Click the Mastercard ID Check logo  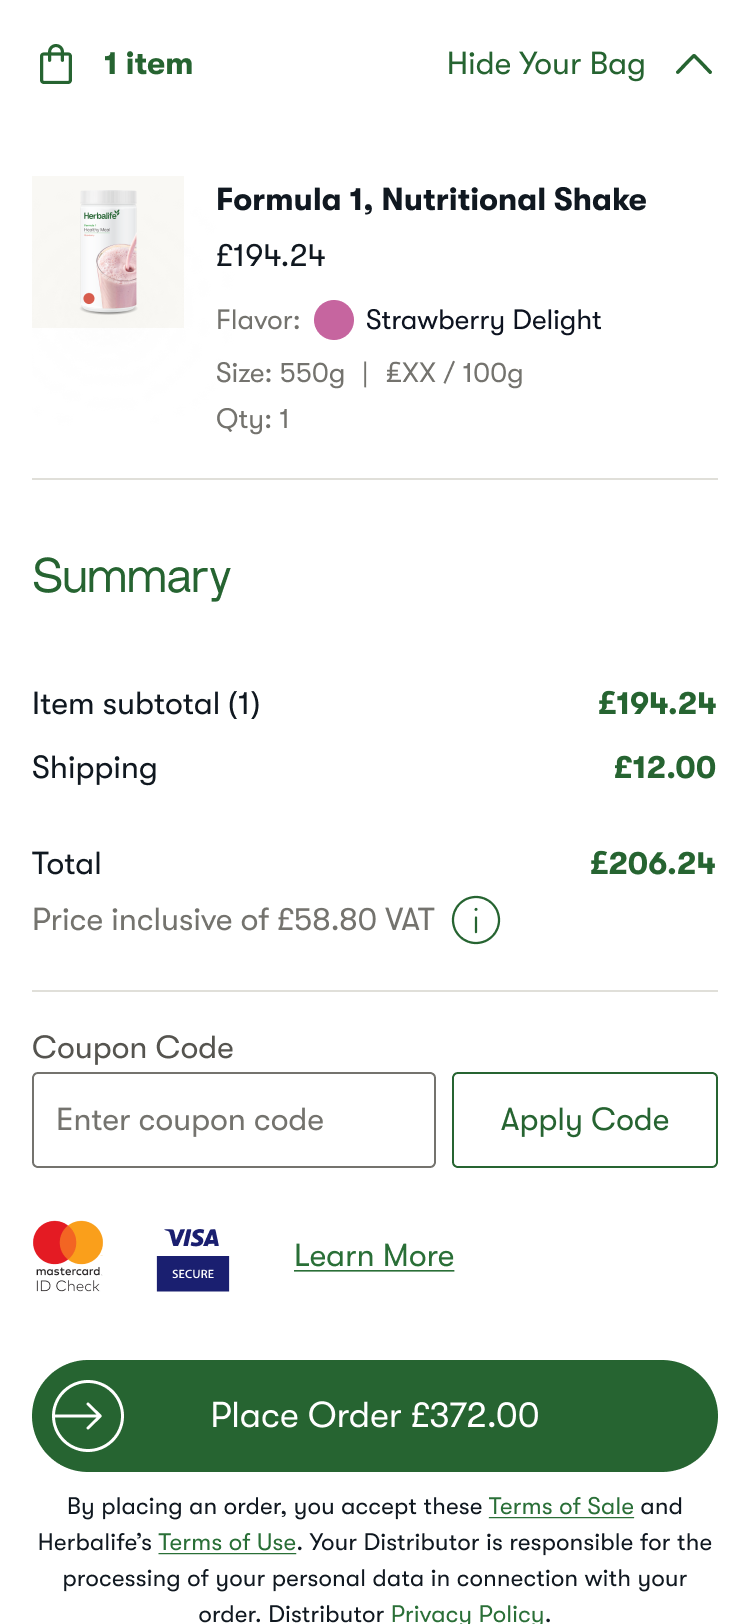[x=68, y=1257]
